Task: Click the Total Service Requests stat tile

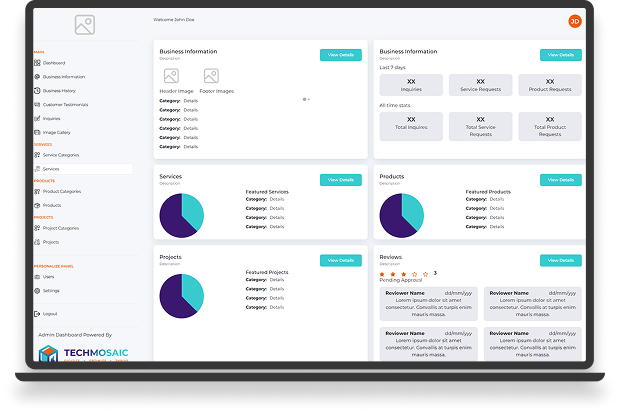Action: click(480, 127)
